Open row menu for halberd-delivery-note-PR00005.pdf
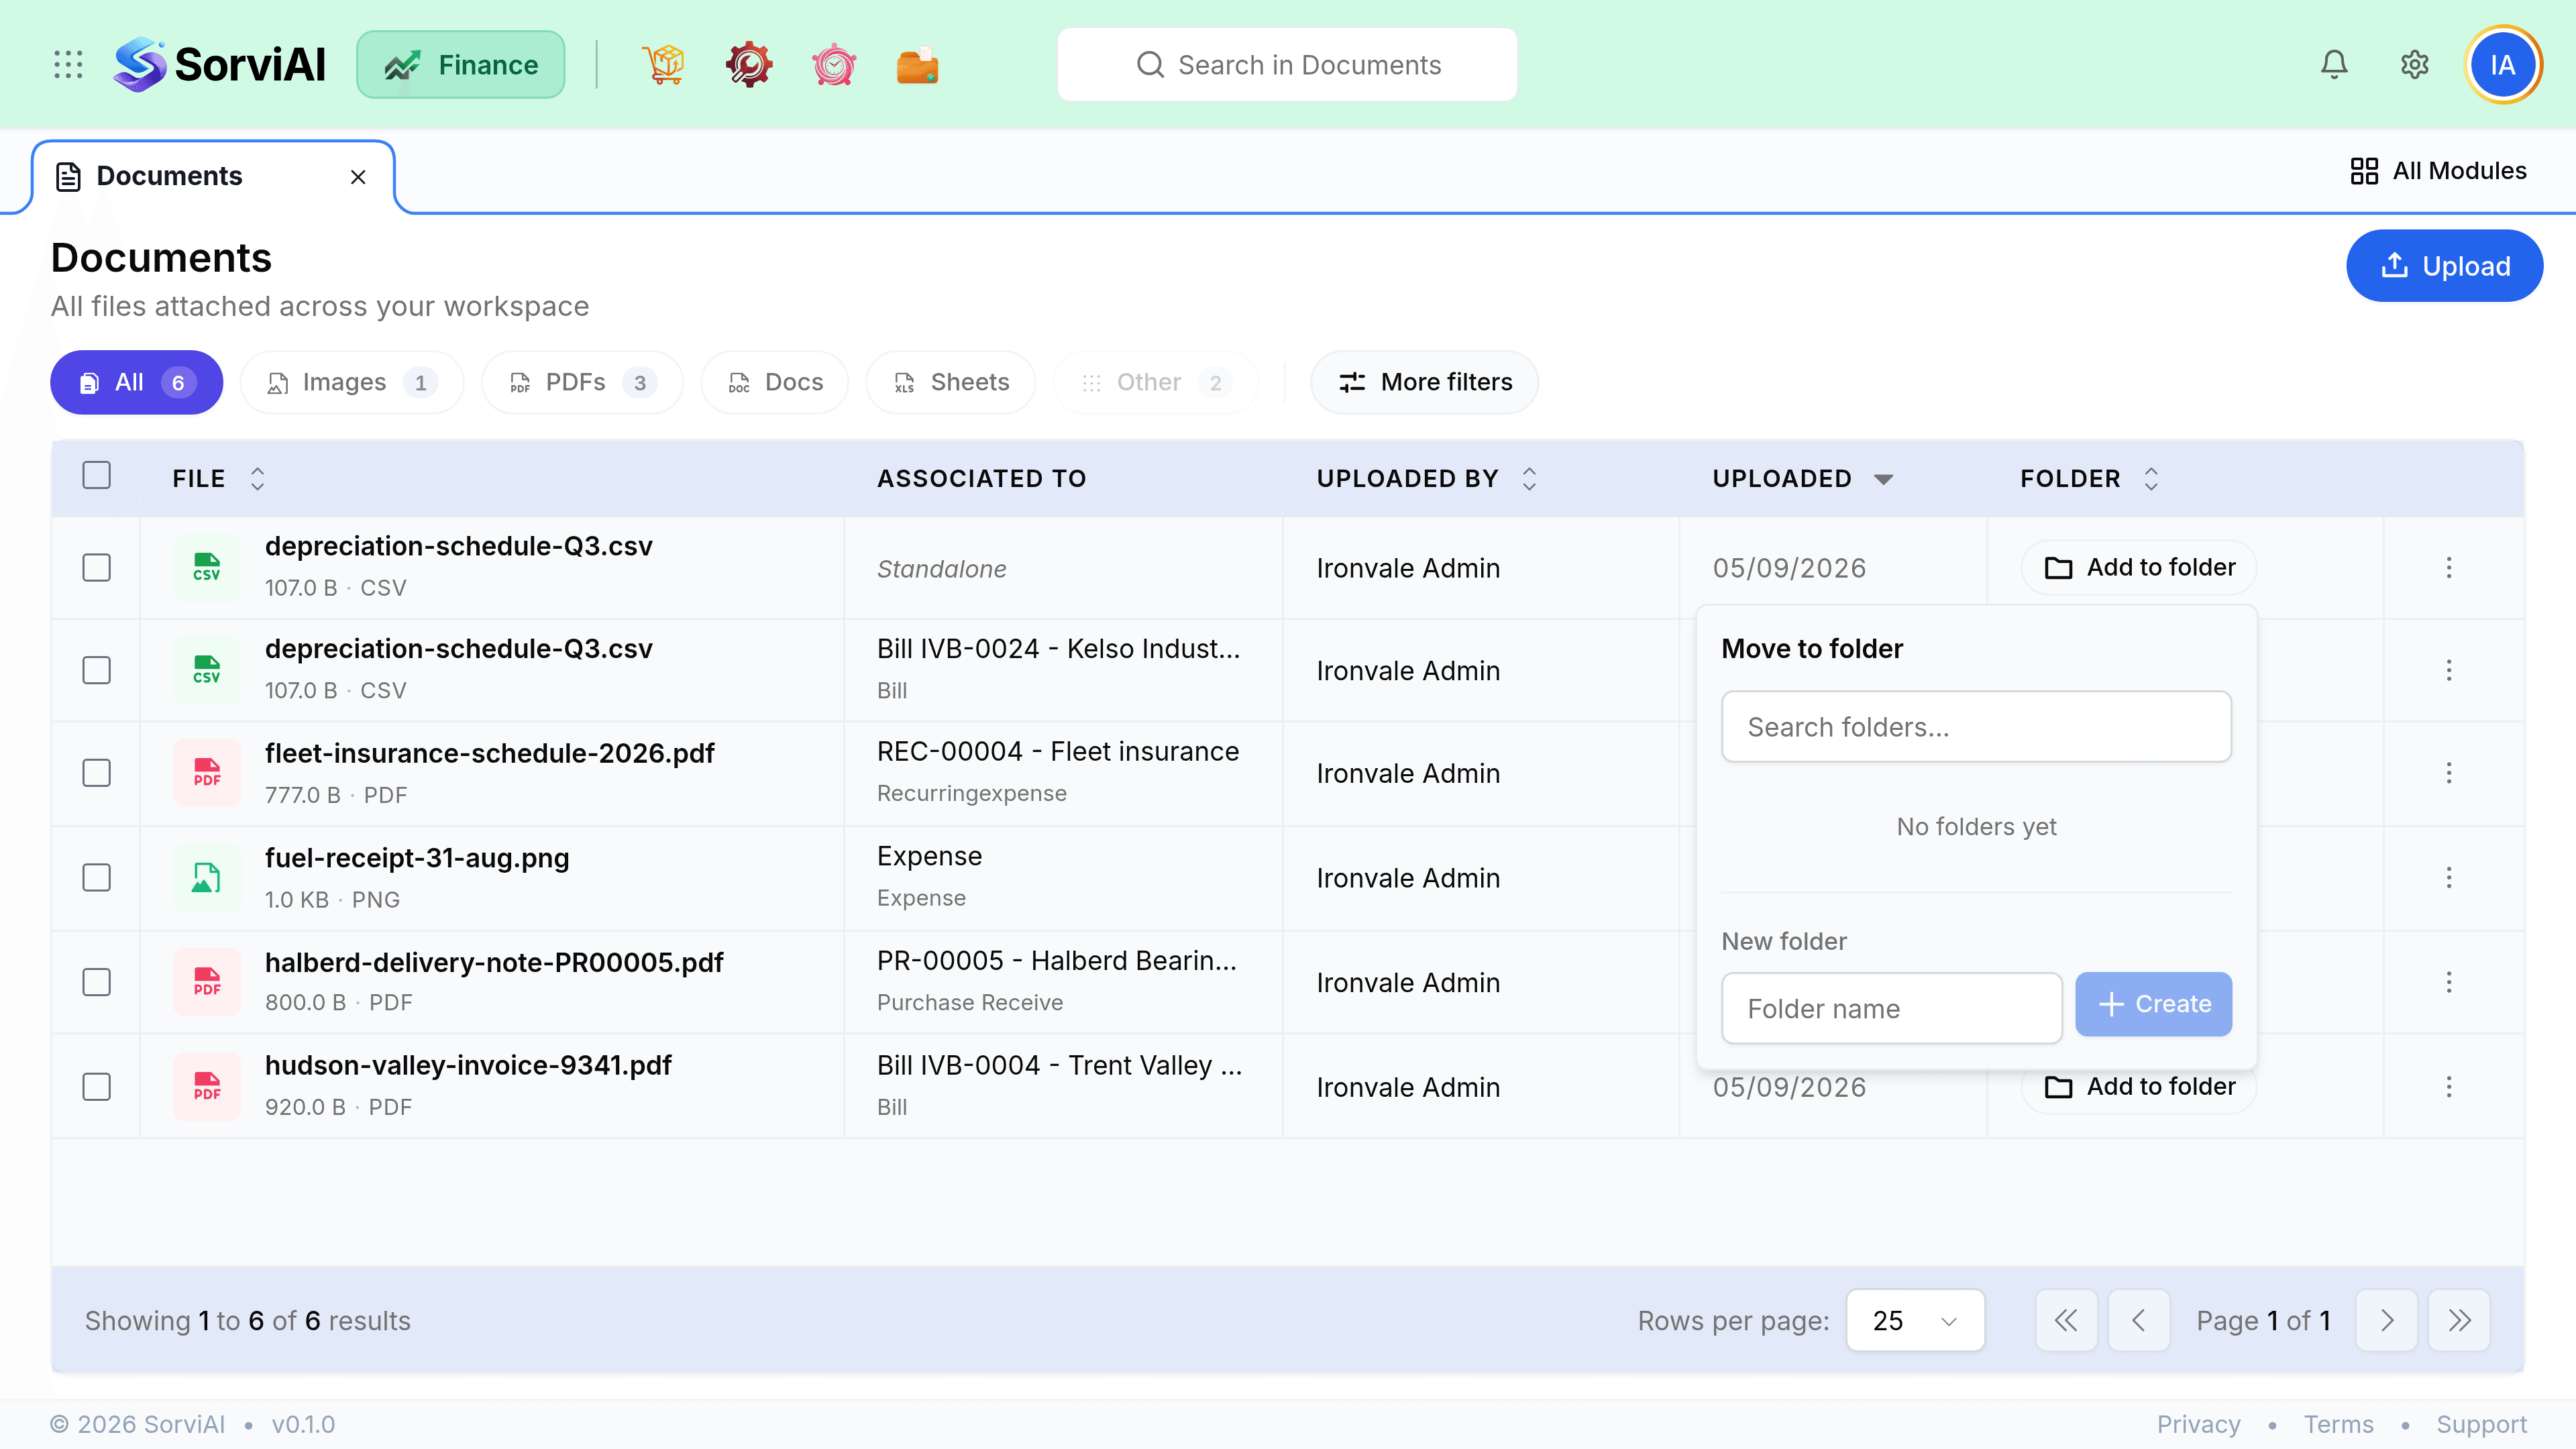 [2449, 982]
